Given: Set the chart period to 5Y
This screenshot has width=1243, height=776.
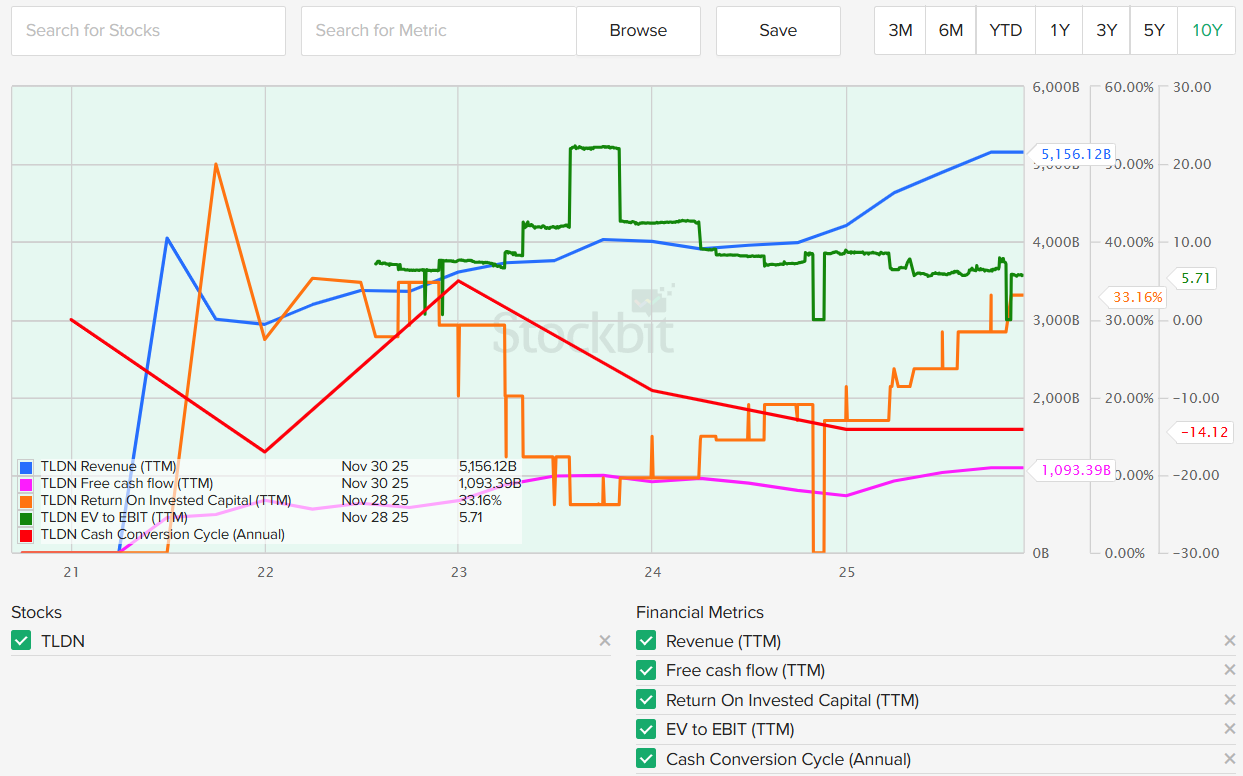Looking at the screenshot, I should coord(1154,30).
